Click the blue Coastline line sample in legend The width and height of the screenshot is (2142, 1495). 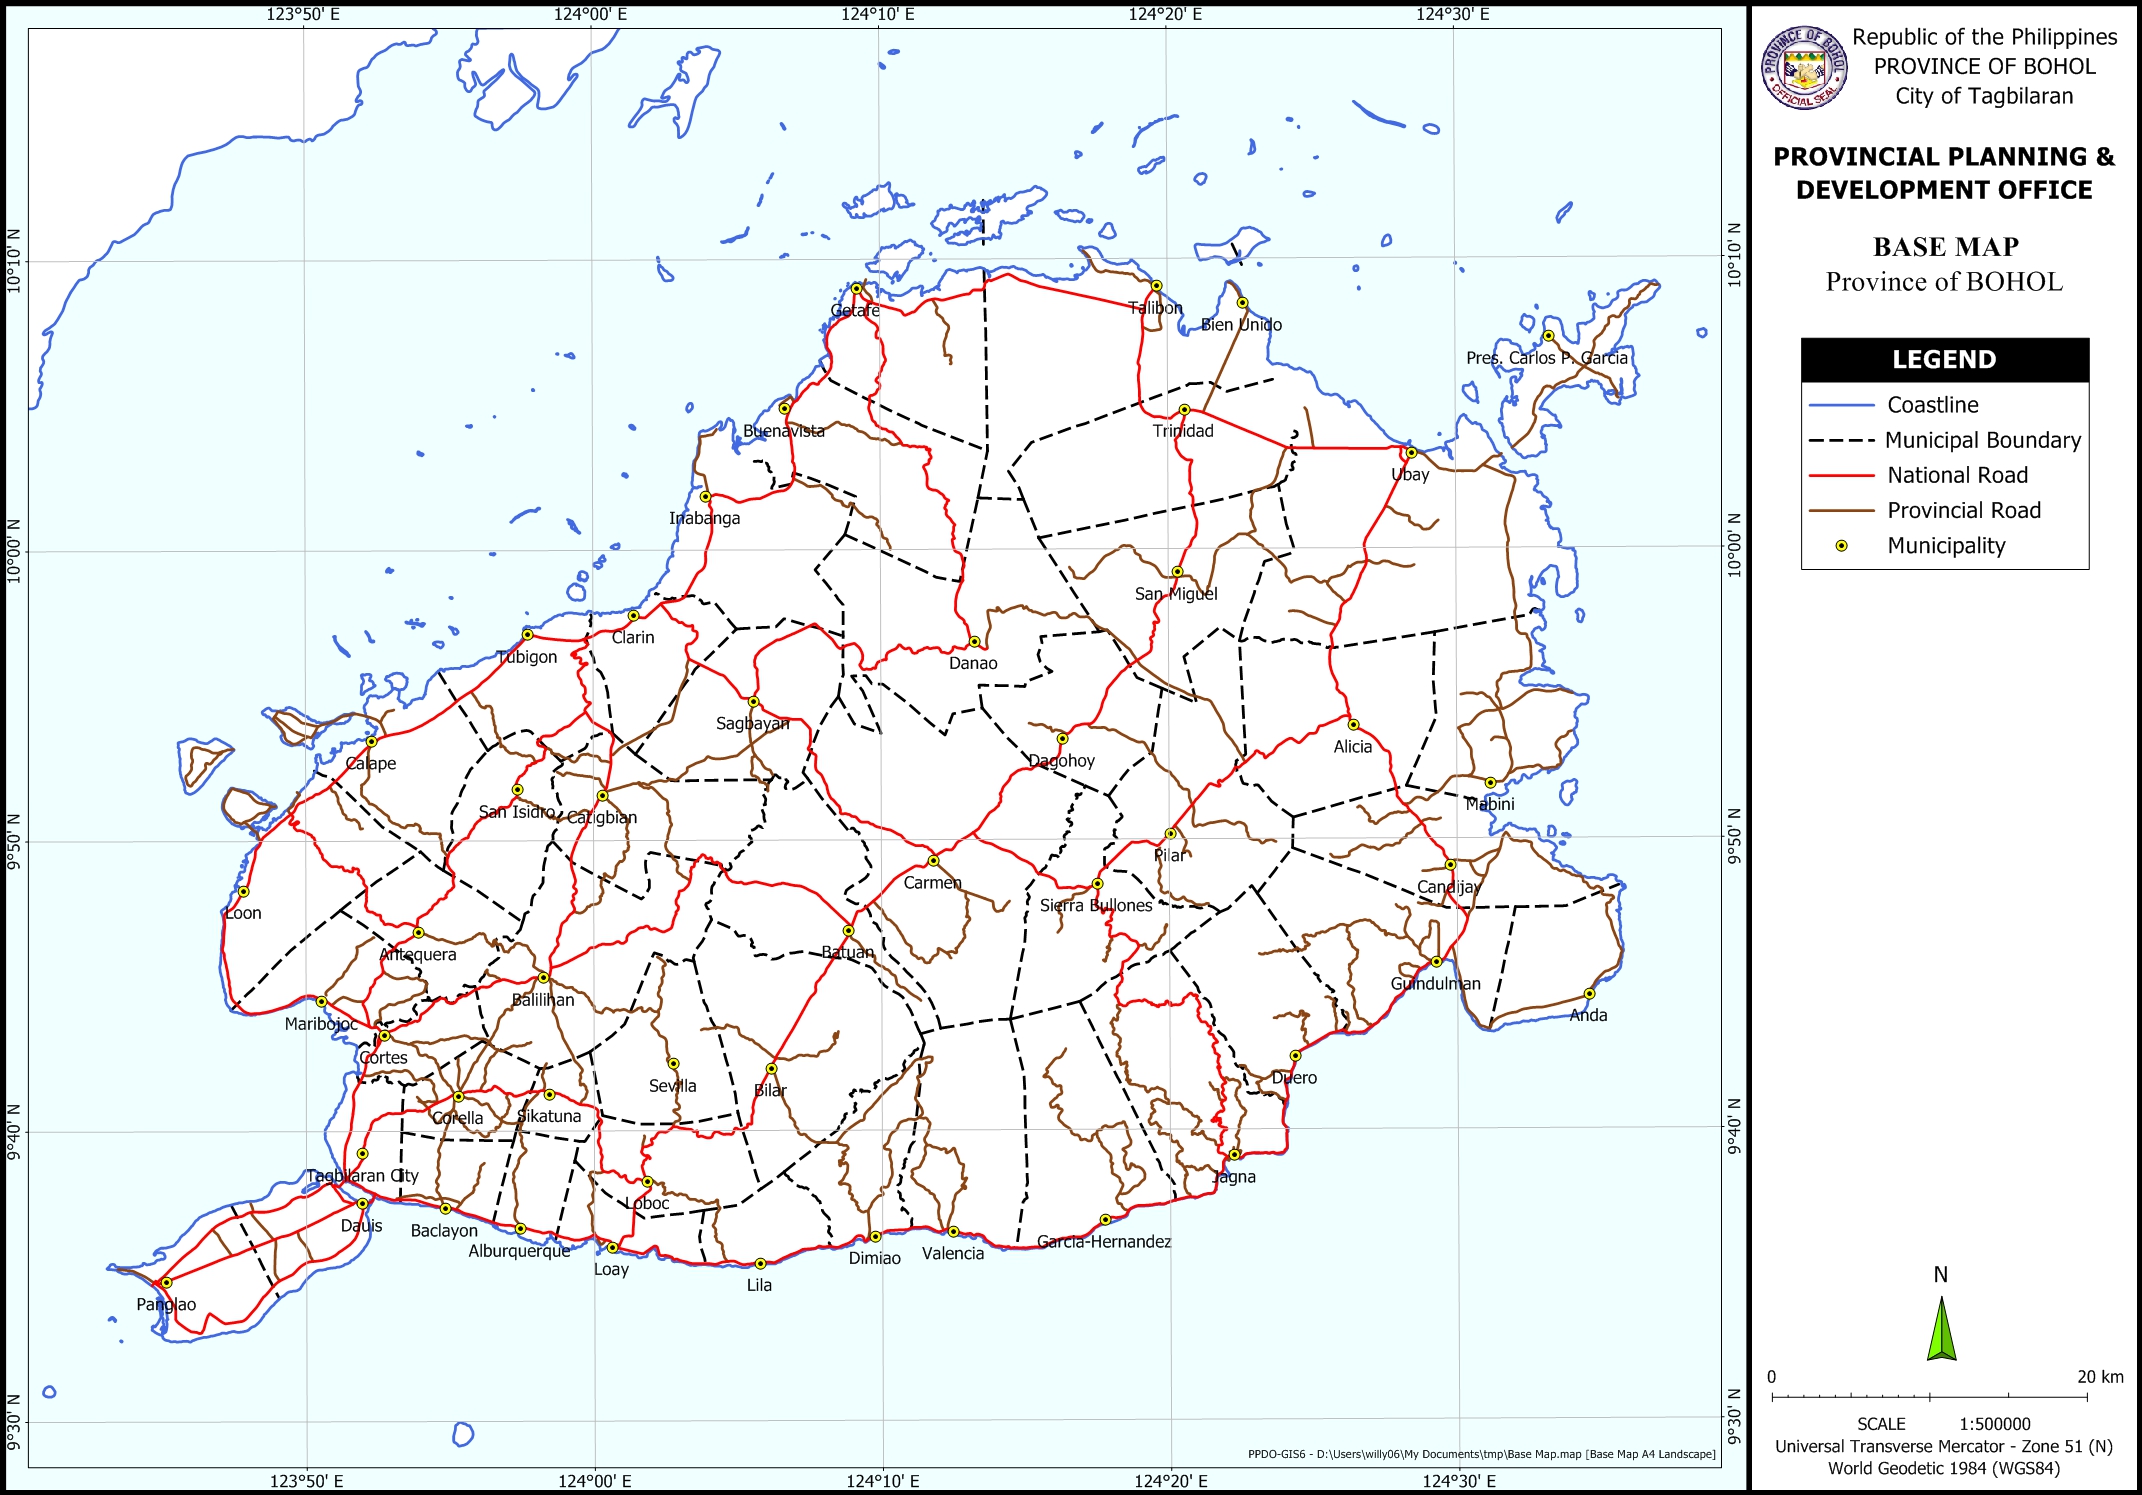tap(1841, 406)
